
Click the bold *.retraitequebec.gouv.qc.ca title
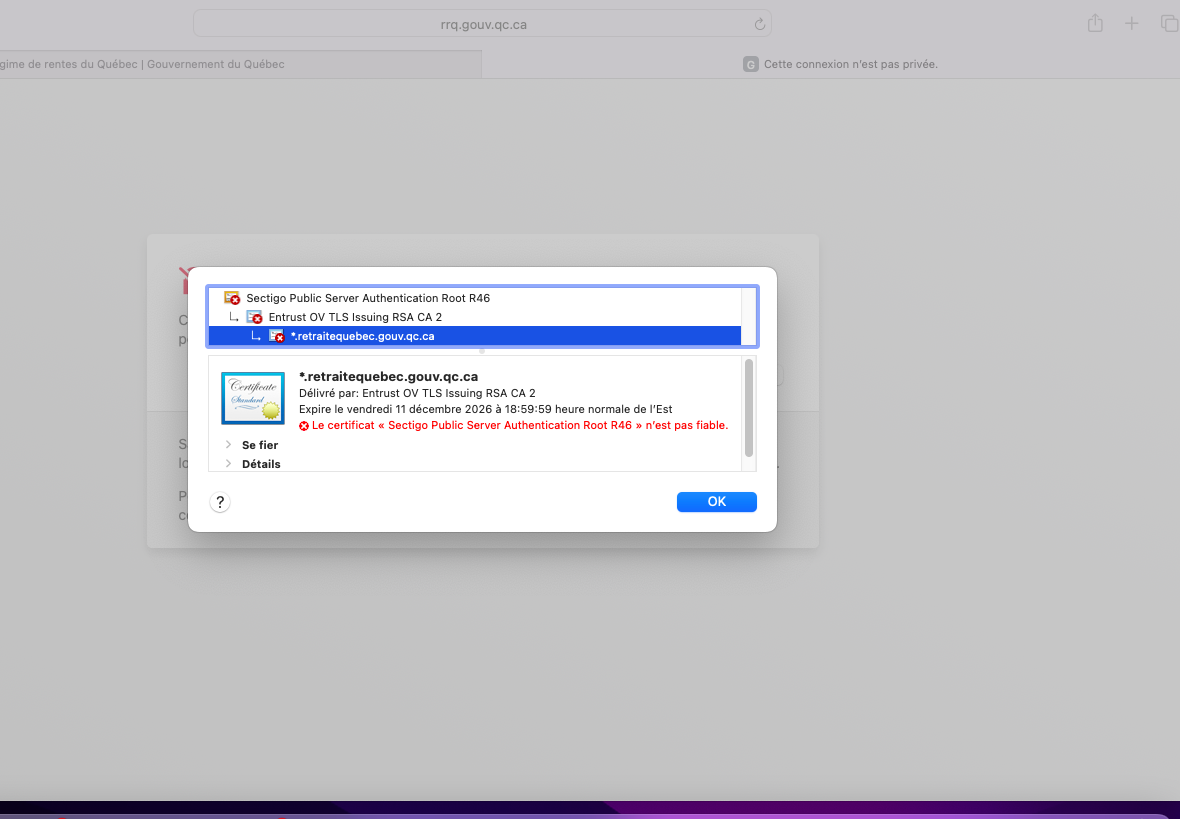point(388,376)
